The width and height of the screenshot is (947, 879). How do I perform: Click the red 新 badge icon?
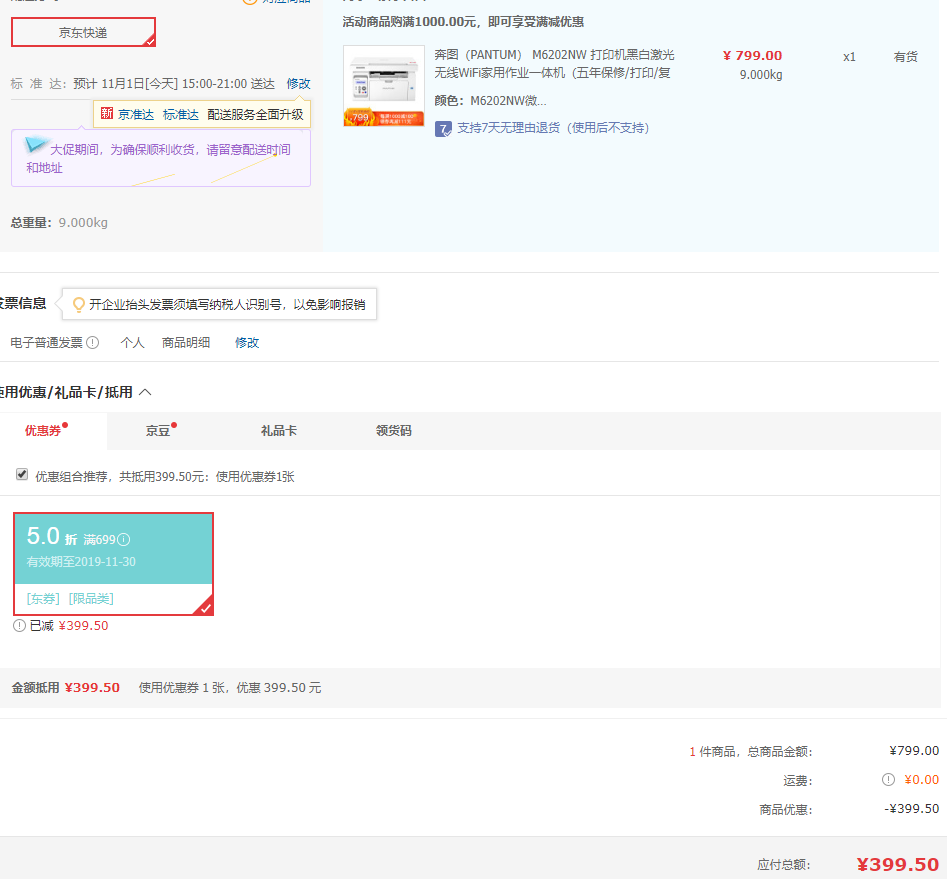point(107,113)
